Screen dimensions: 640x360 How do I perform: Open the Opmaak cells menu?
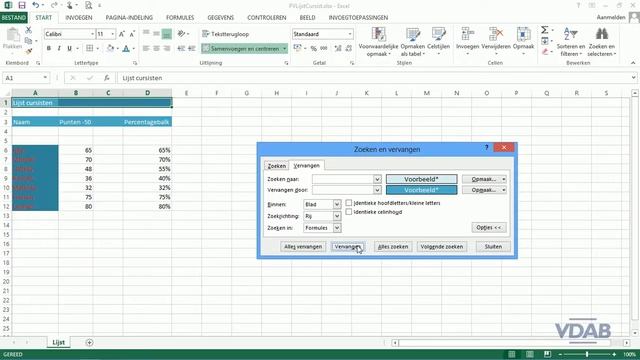[523, 42]
